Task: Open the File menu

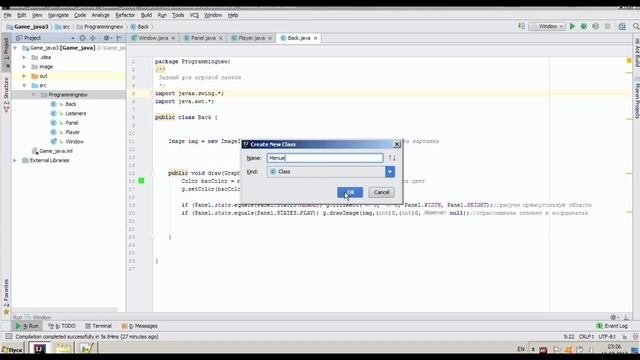Action: coord(7,15)
